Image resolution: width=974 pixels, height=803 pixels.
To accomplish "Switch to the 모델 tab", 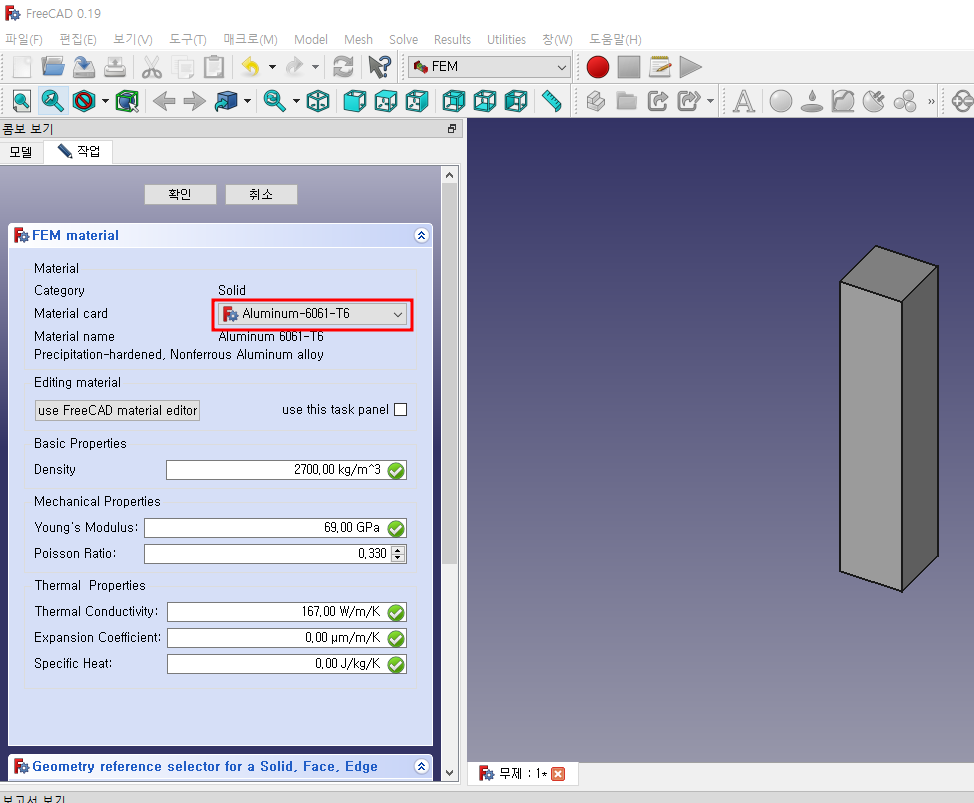I will 21,152.
